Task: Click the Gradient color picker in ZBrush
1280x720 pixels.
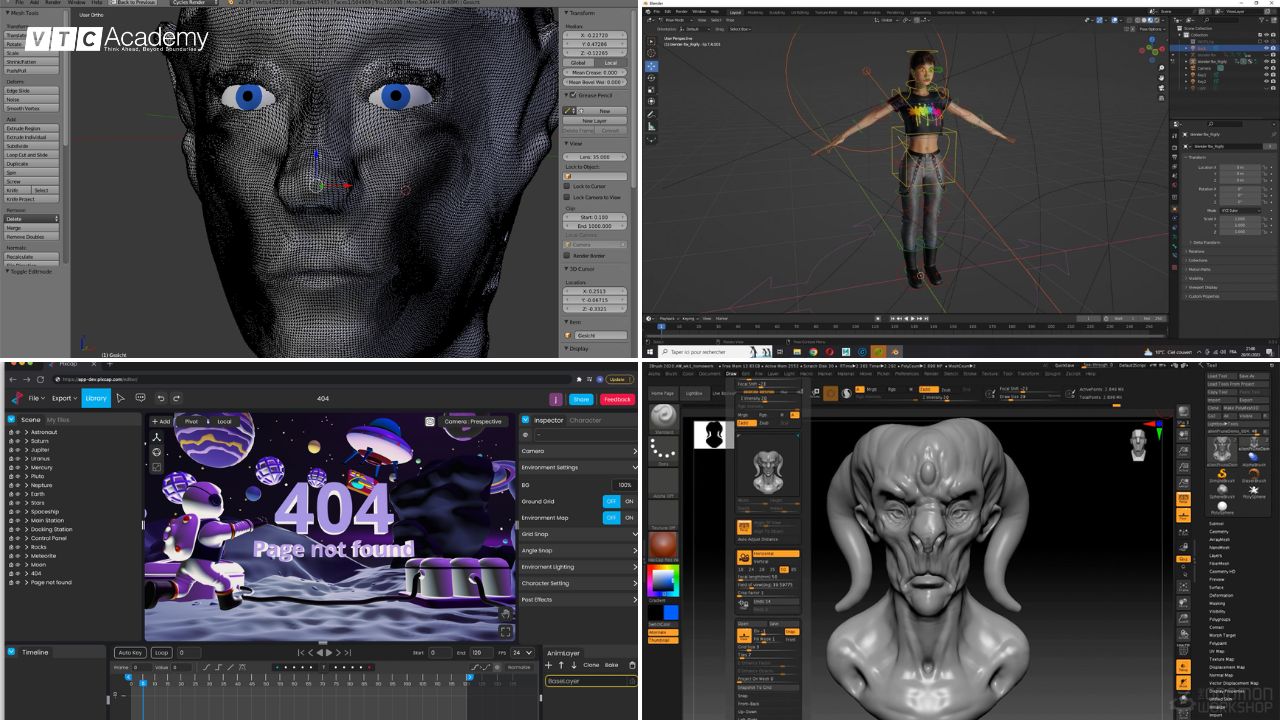Action: pos(662,578)
